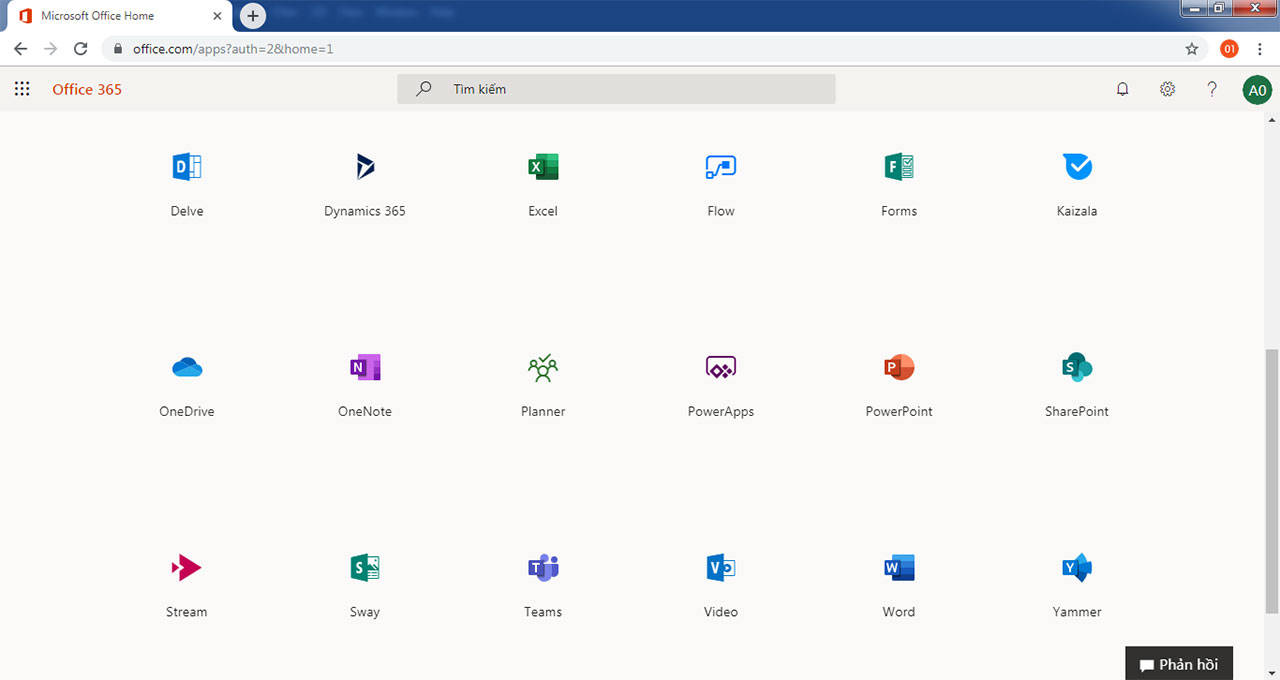Click the browser forward arrow

click(51, 48)
